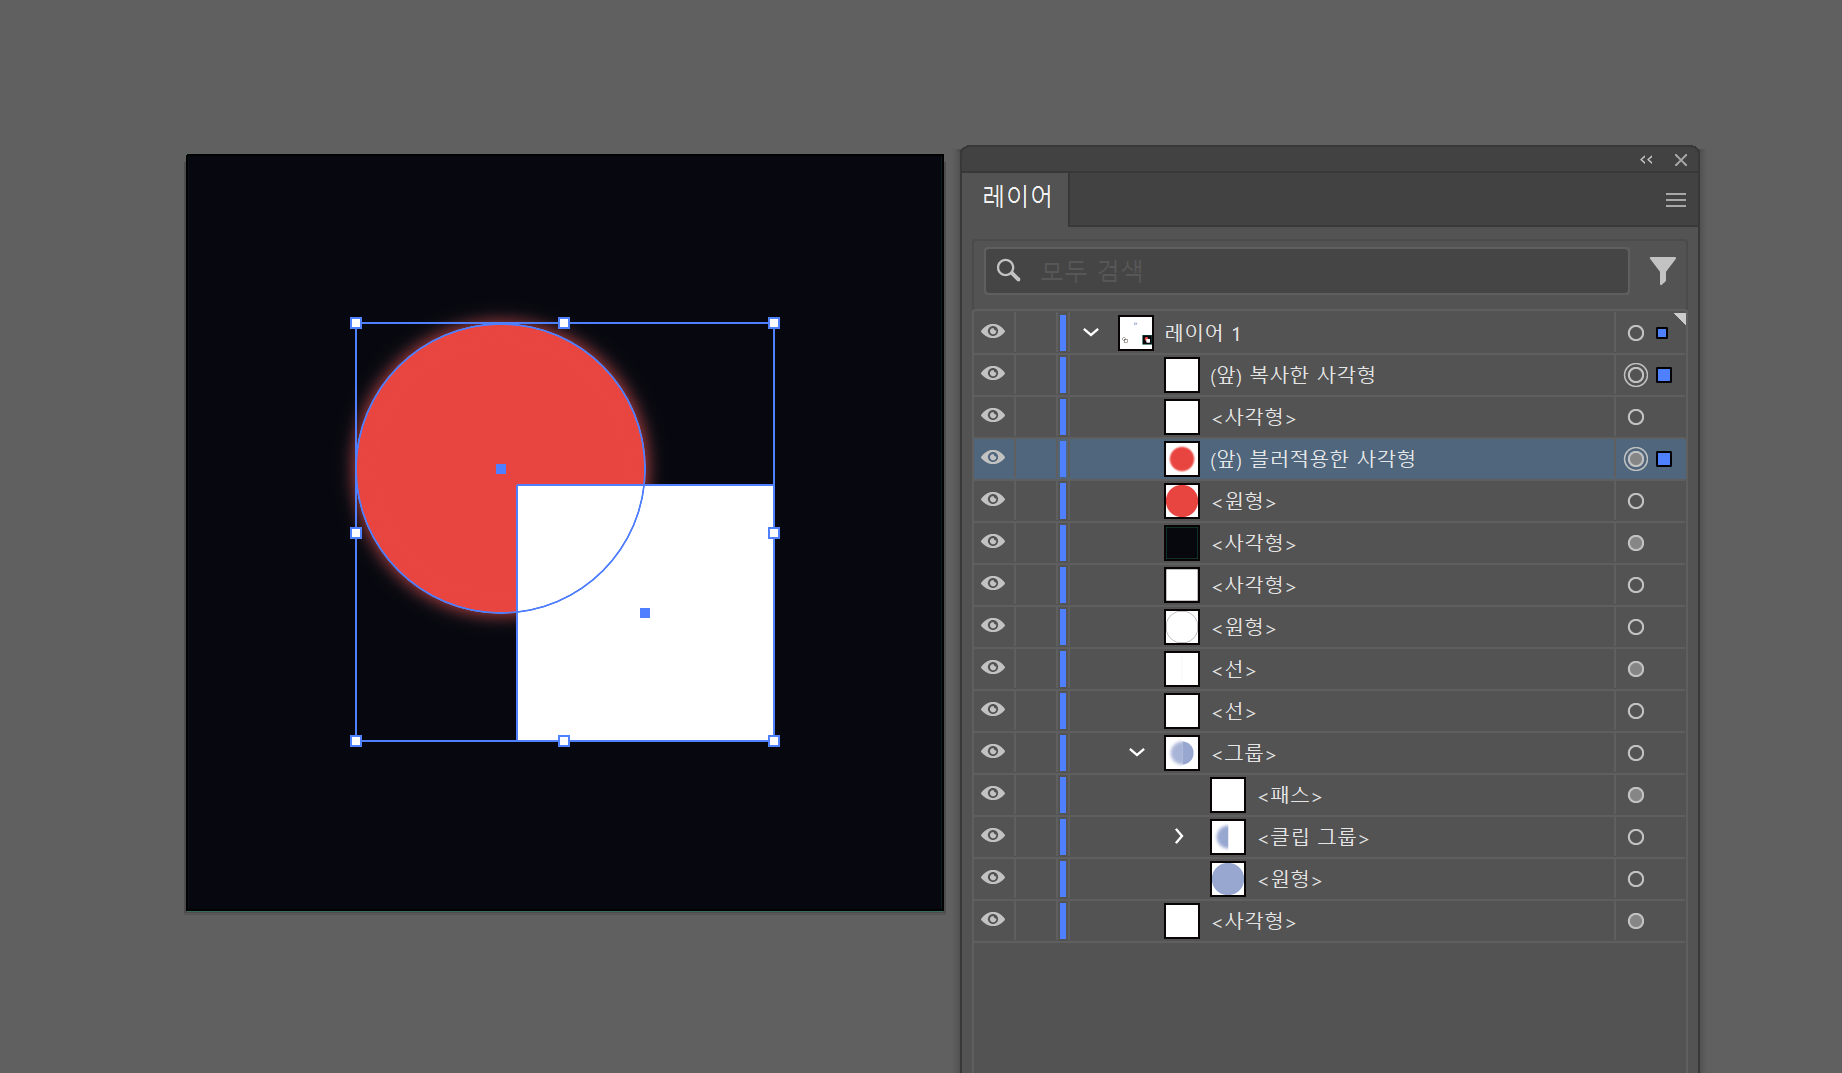Image resolution: width=1842 pixels, height=1073 pixels.
Task: Click the right-middle bounding box handle
Action: pyautogui.click(x=774, y=533)
